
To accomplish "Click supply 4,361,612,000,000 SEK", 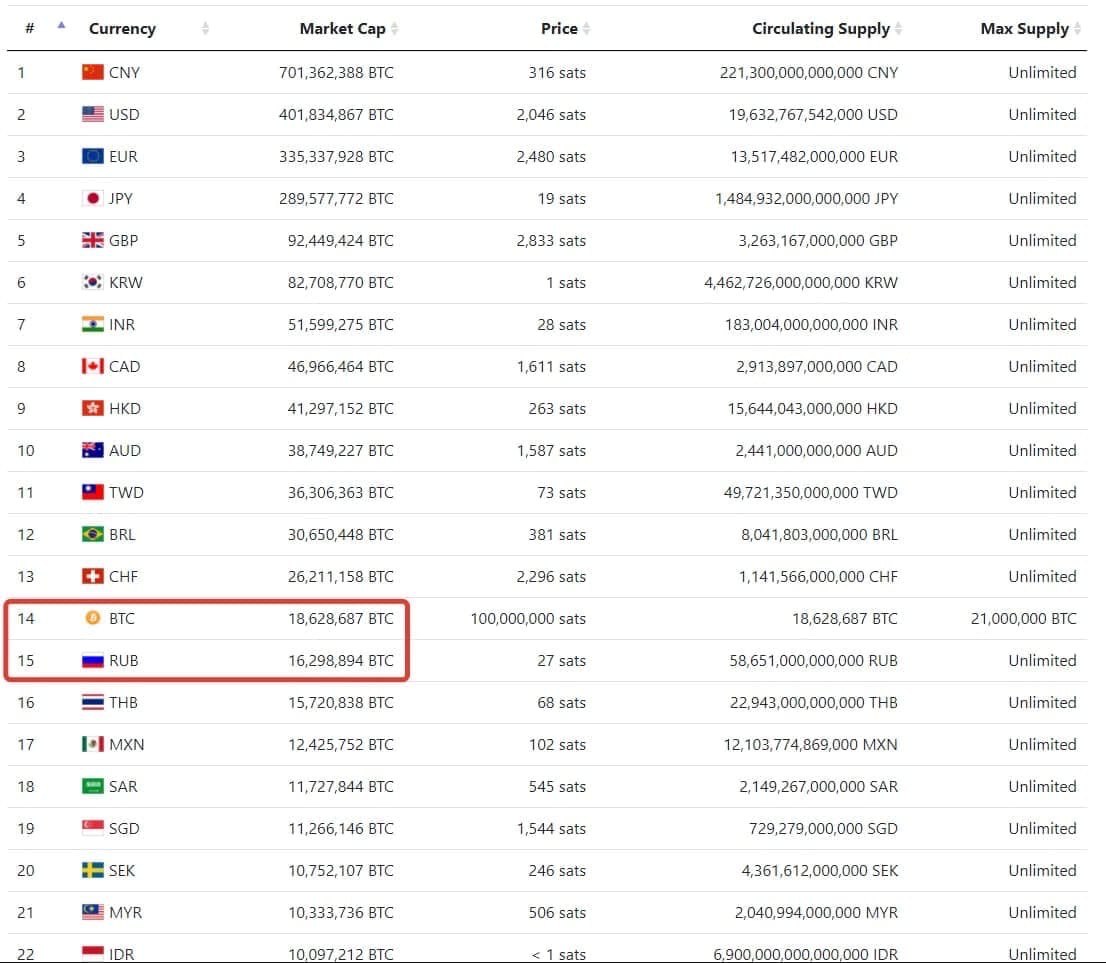I will click(820, 870).
